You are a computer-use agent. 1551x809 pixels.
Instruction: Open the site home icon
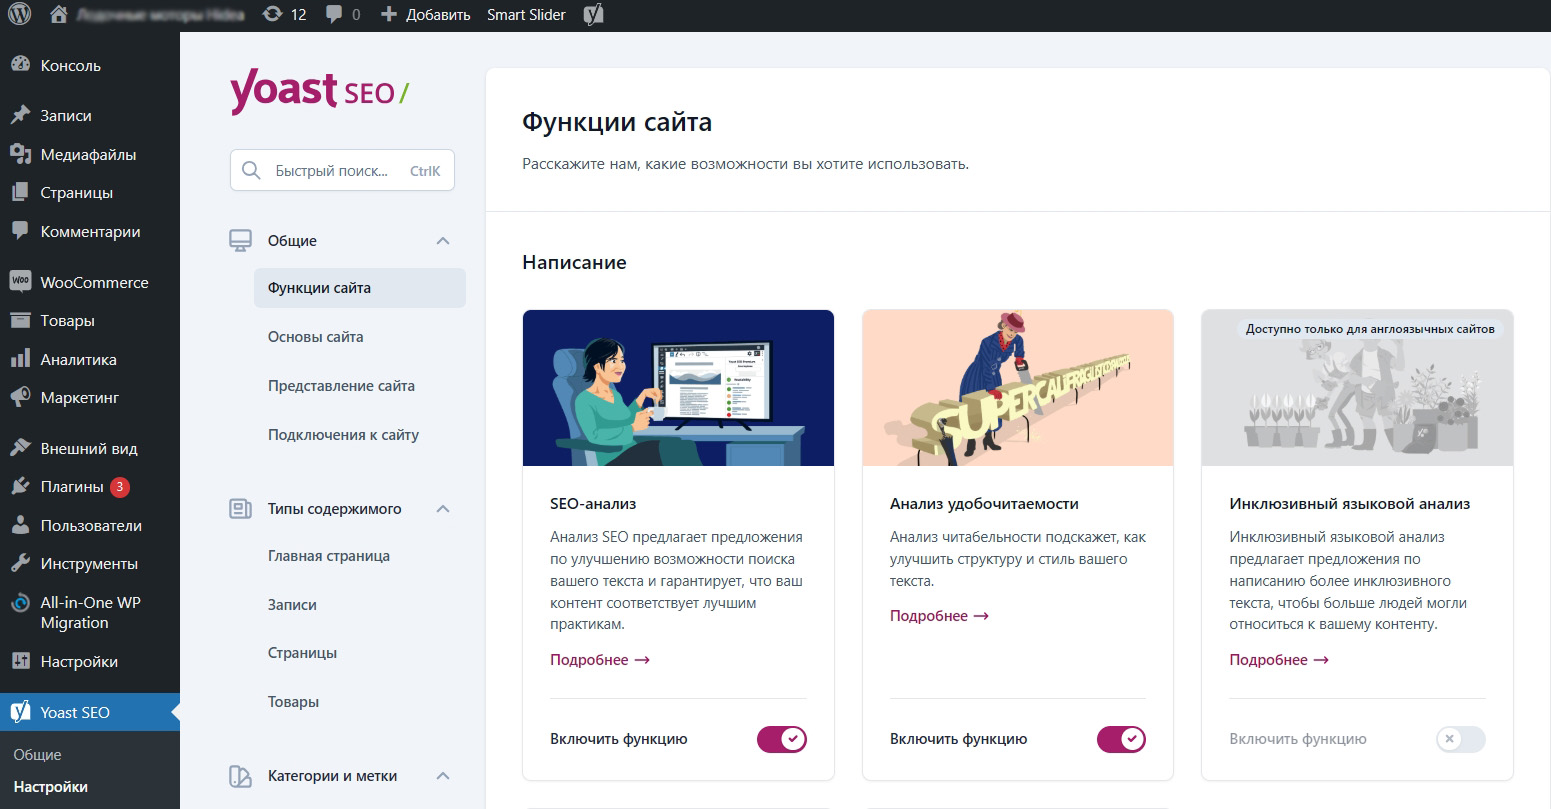pyautogui.click(x=59, y=14)
